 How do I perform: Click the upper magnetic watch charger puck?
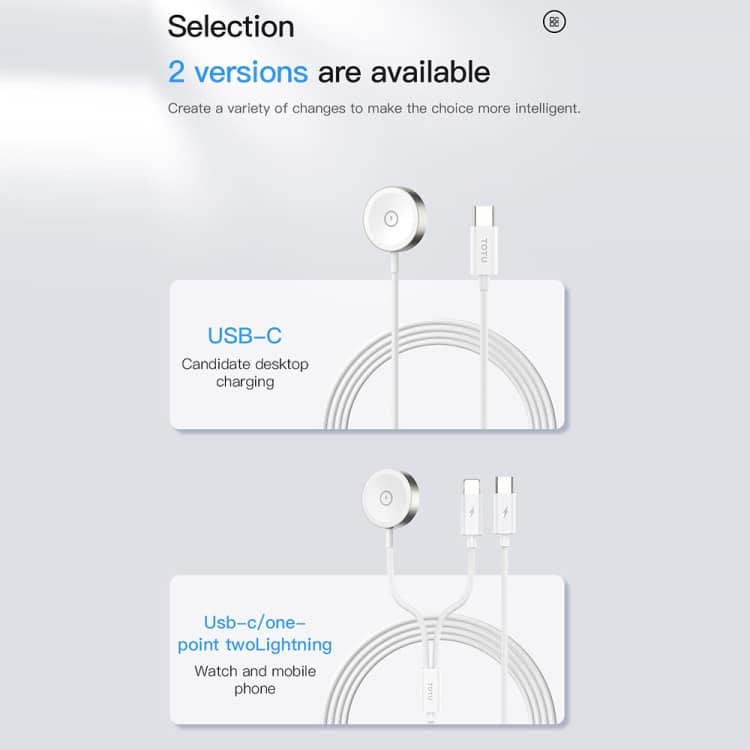[x=394, y=219]
